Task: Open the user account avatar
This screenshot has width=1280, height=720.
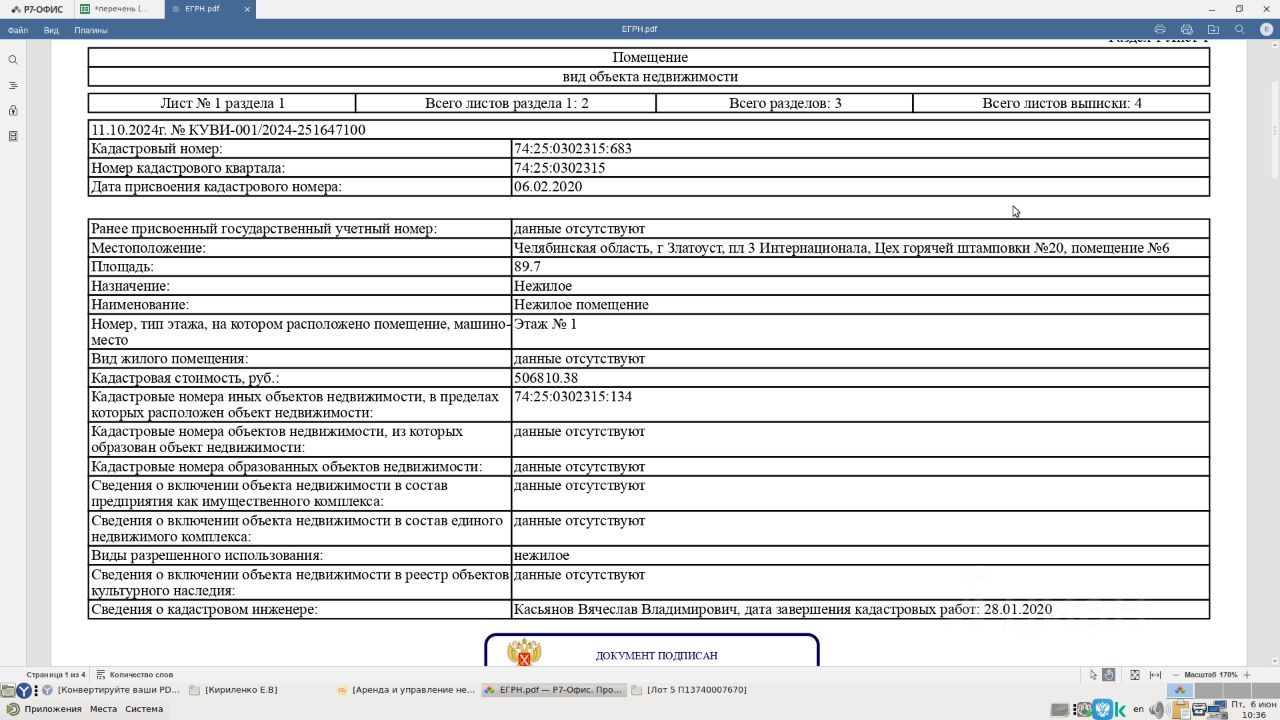Action: [x=1266, y=30]
